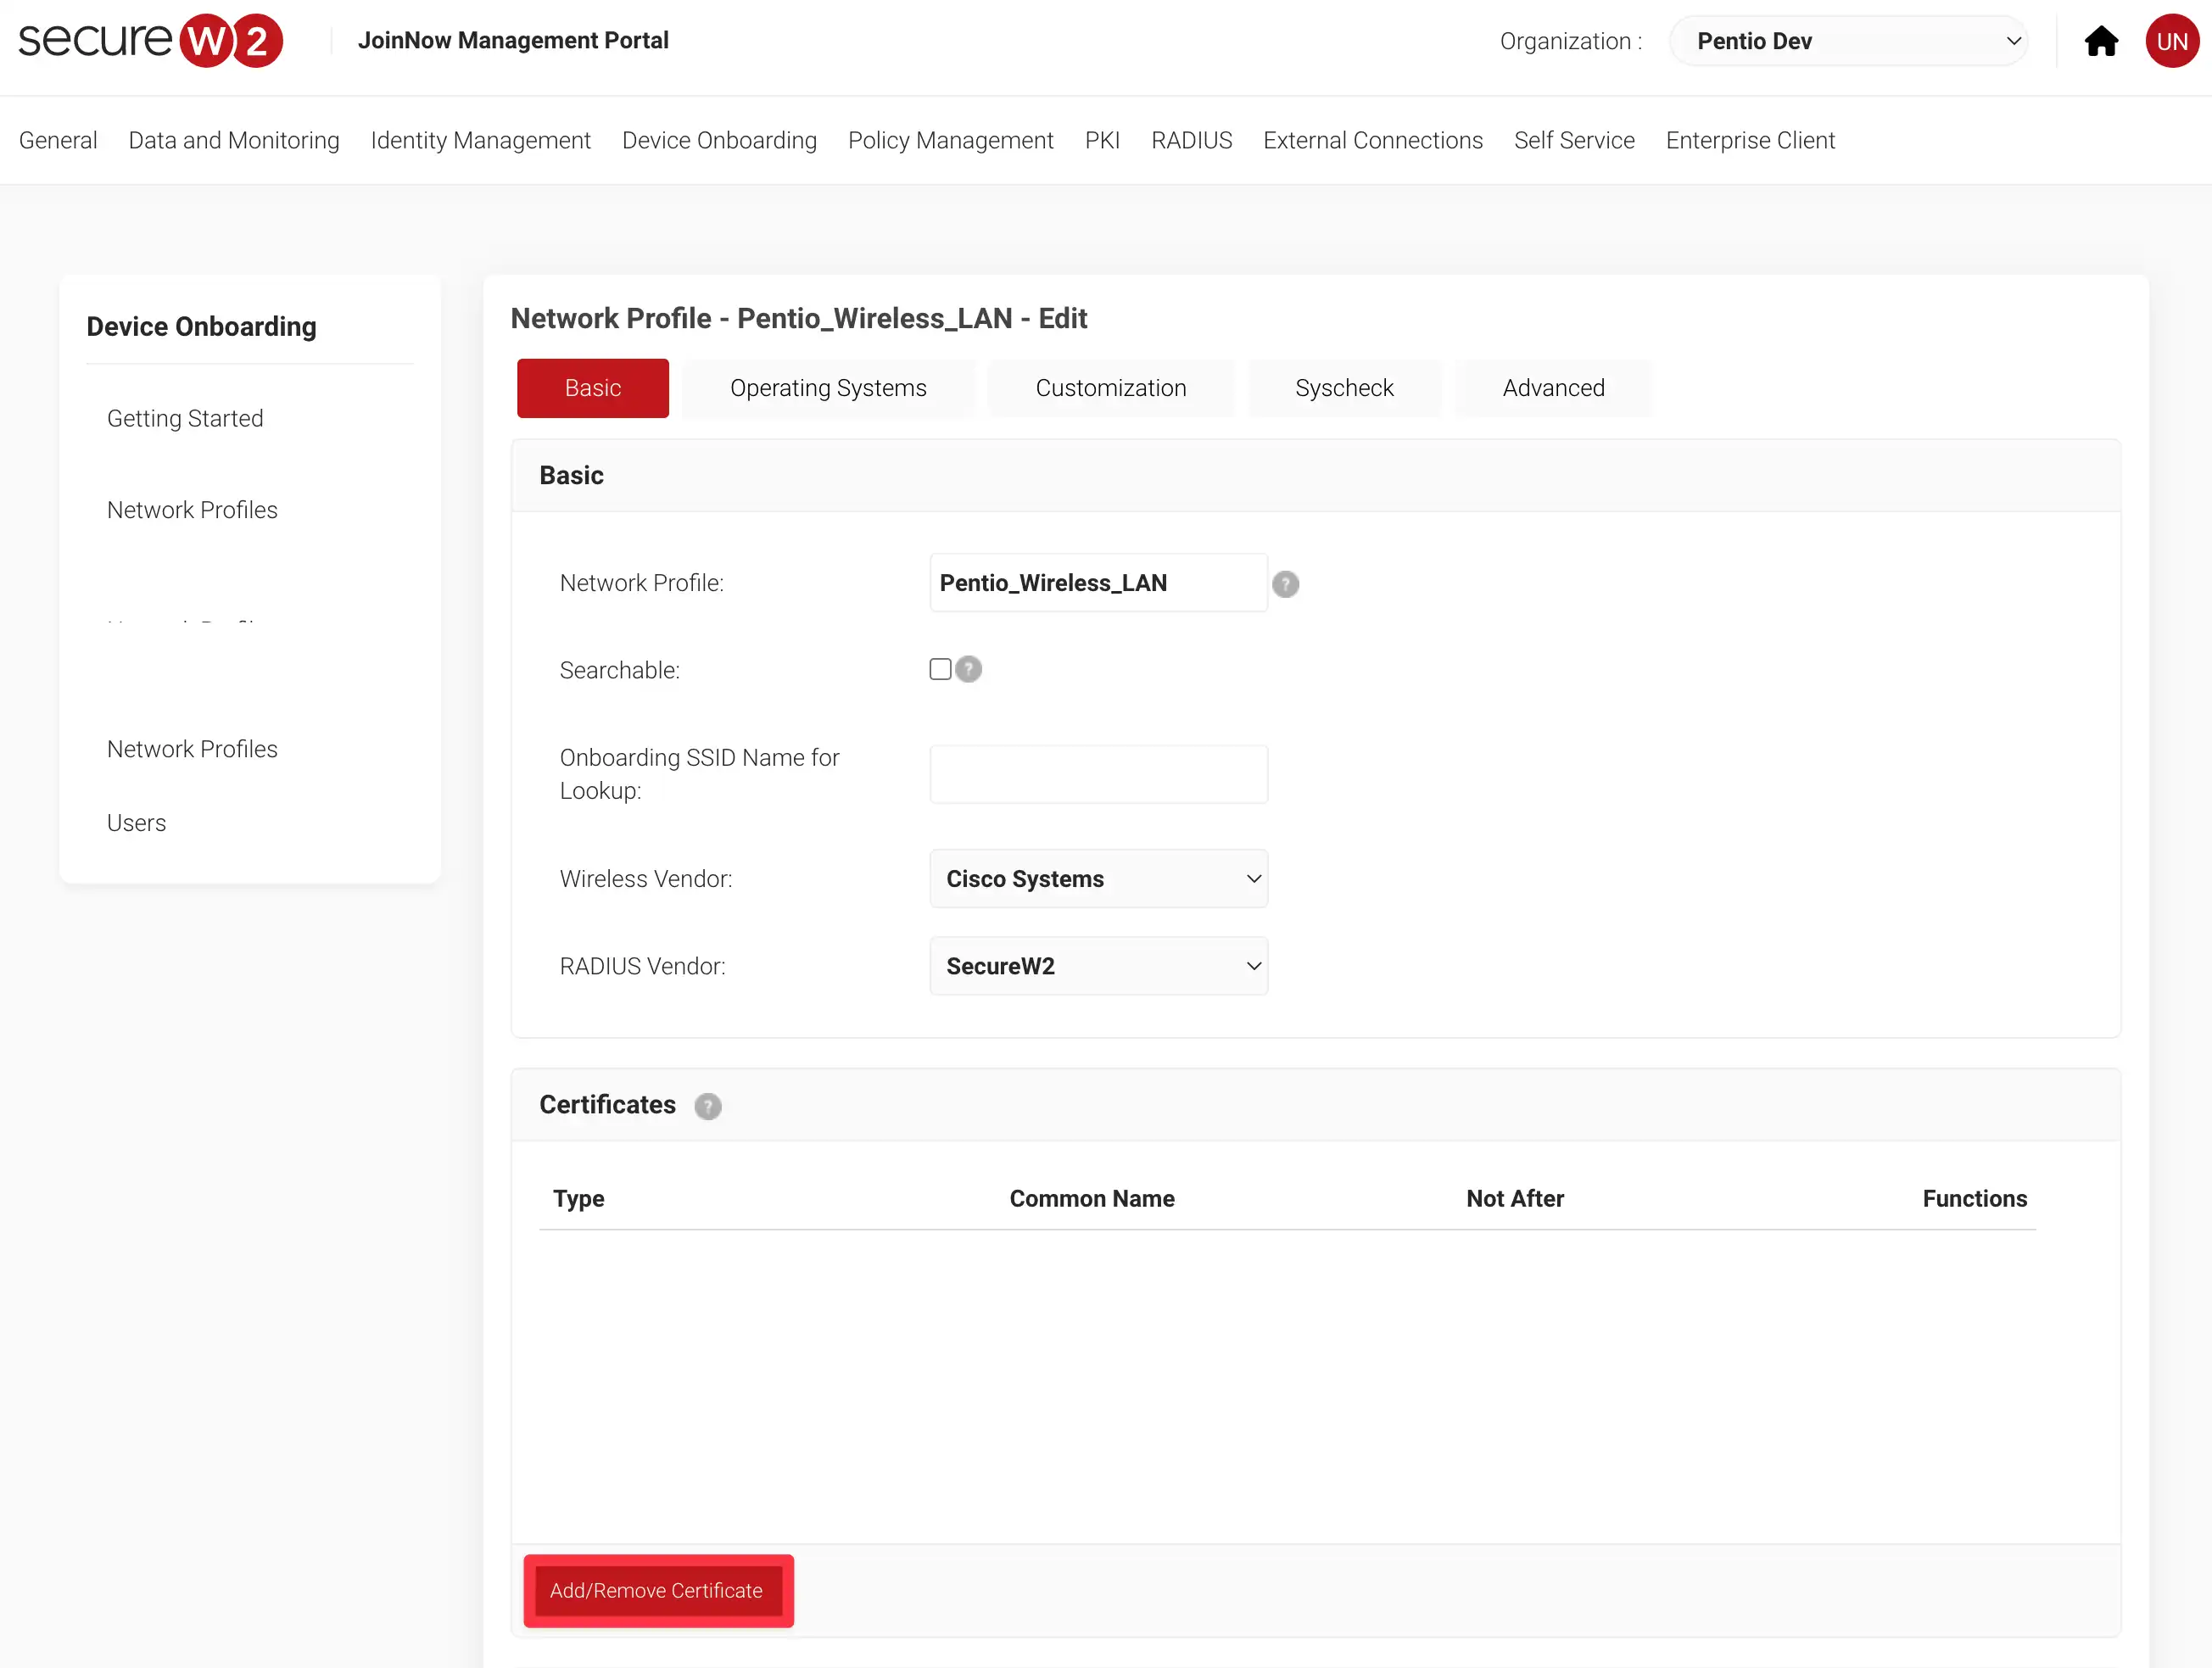Expand the Wireless Vendor dropdown
Screen dimensions: 2212x1668
click(1098, 879)
